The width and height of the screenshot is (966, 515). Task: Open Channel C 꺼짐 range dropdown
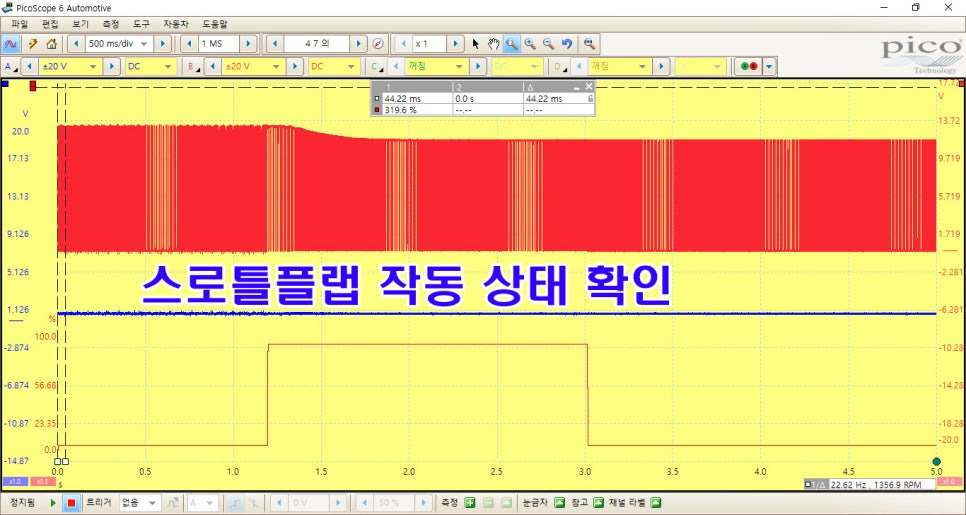click(x=460, y=67)
